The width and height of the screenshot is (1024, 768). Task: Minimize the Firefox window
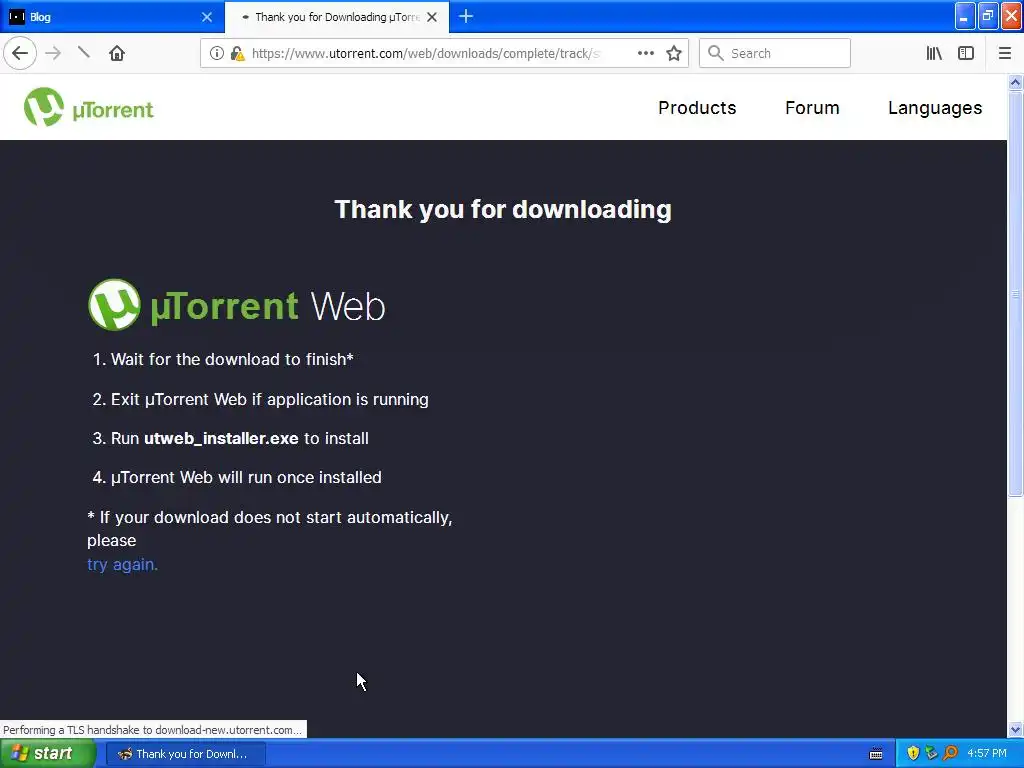(x=965, y=16)
